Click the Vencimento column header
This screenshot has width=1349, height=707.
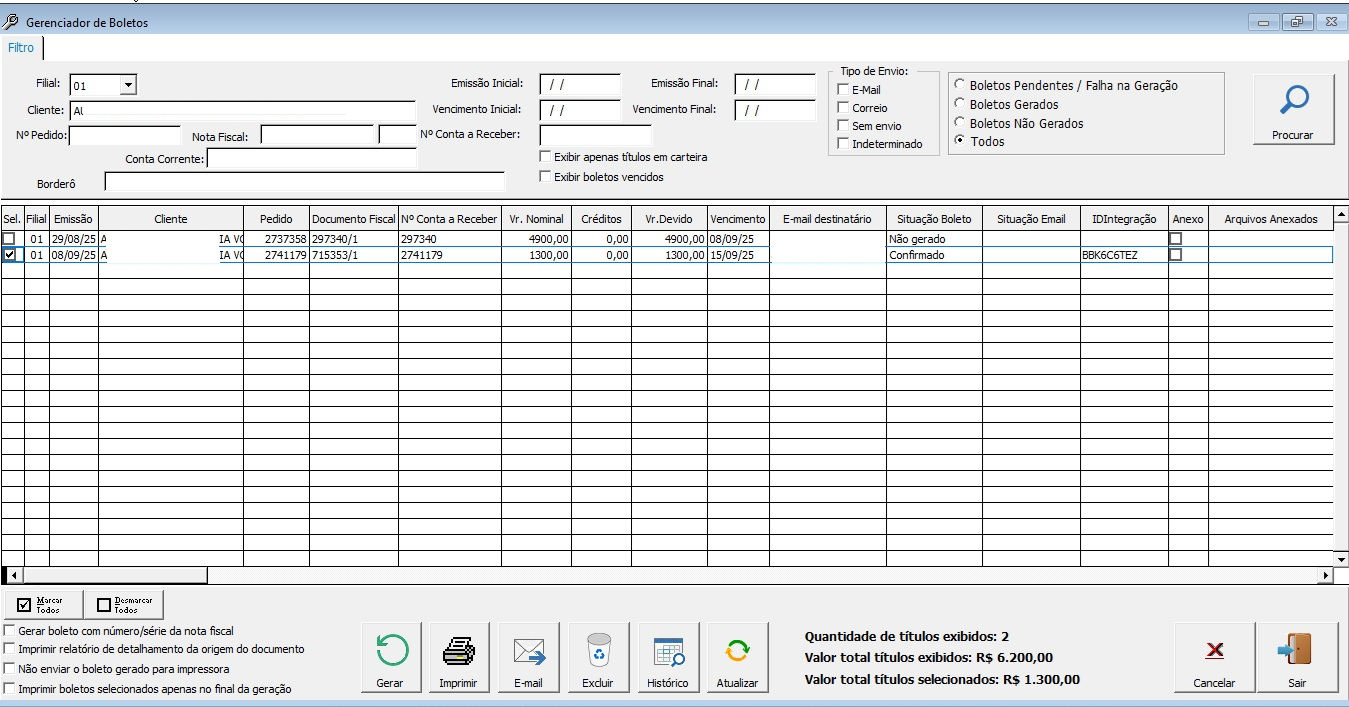click(x=737, y=219)
